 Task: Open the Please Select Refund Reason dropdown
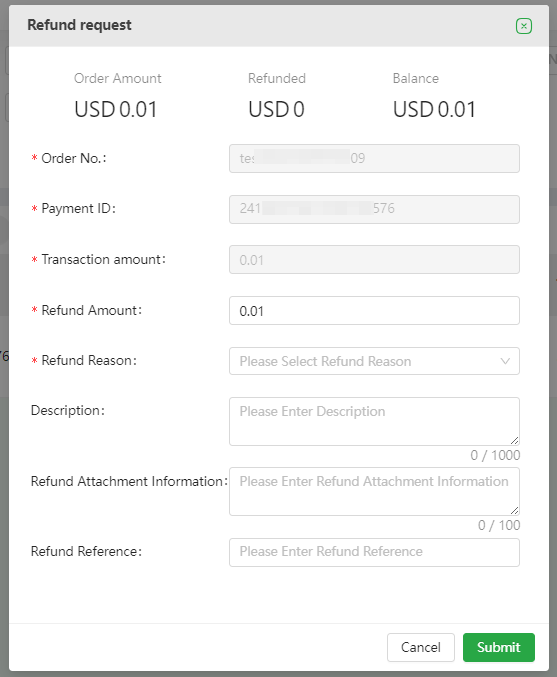(374, 361)
